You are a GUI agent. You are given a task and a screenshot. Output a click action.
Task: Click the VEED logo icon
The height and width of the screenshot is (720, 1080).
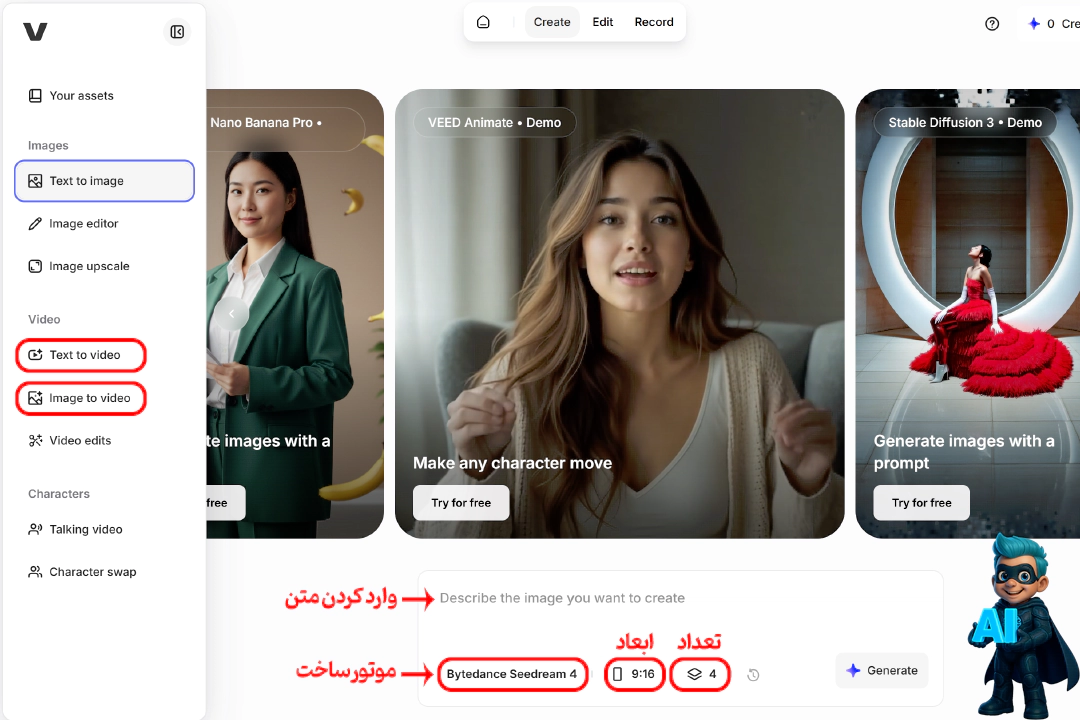click(36, 32)
